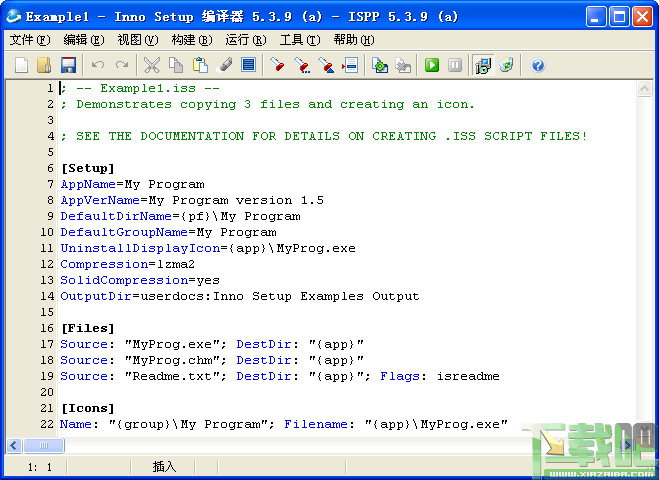This screenshot has height=480, width=659.
Task: Delete selection with the eraser icon
Action: point(225,65)
